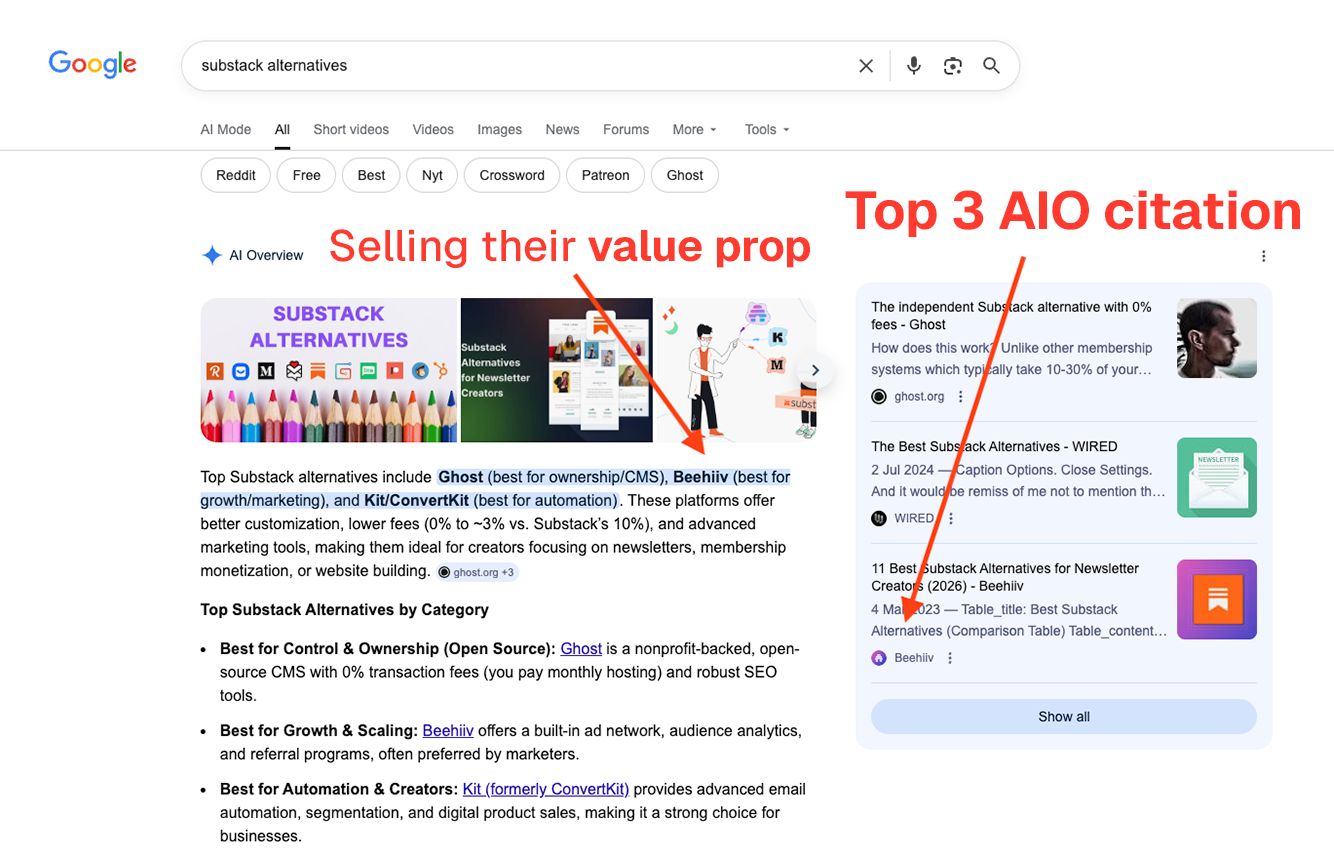1334x857 pixels.
Task: Click the WIRED favicon in the sources panel
Action: (879, 519)
